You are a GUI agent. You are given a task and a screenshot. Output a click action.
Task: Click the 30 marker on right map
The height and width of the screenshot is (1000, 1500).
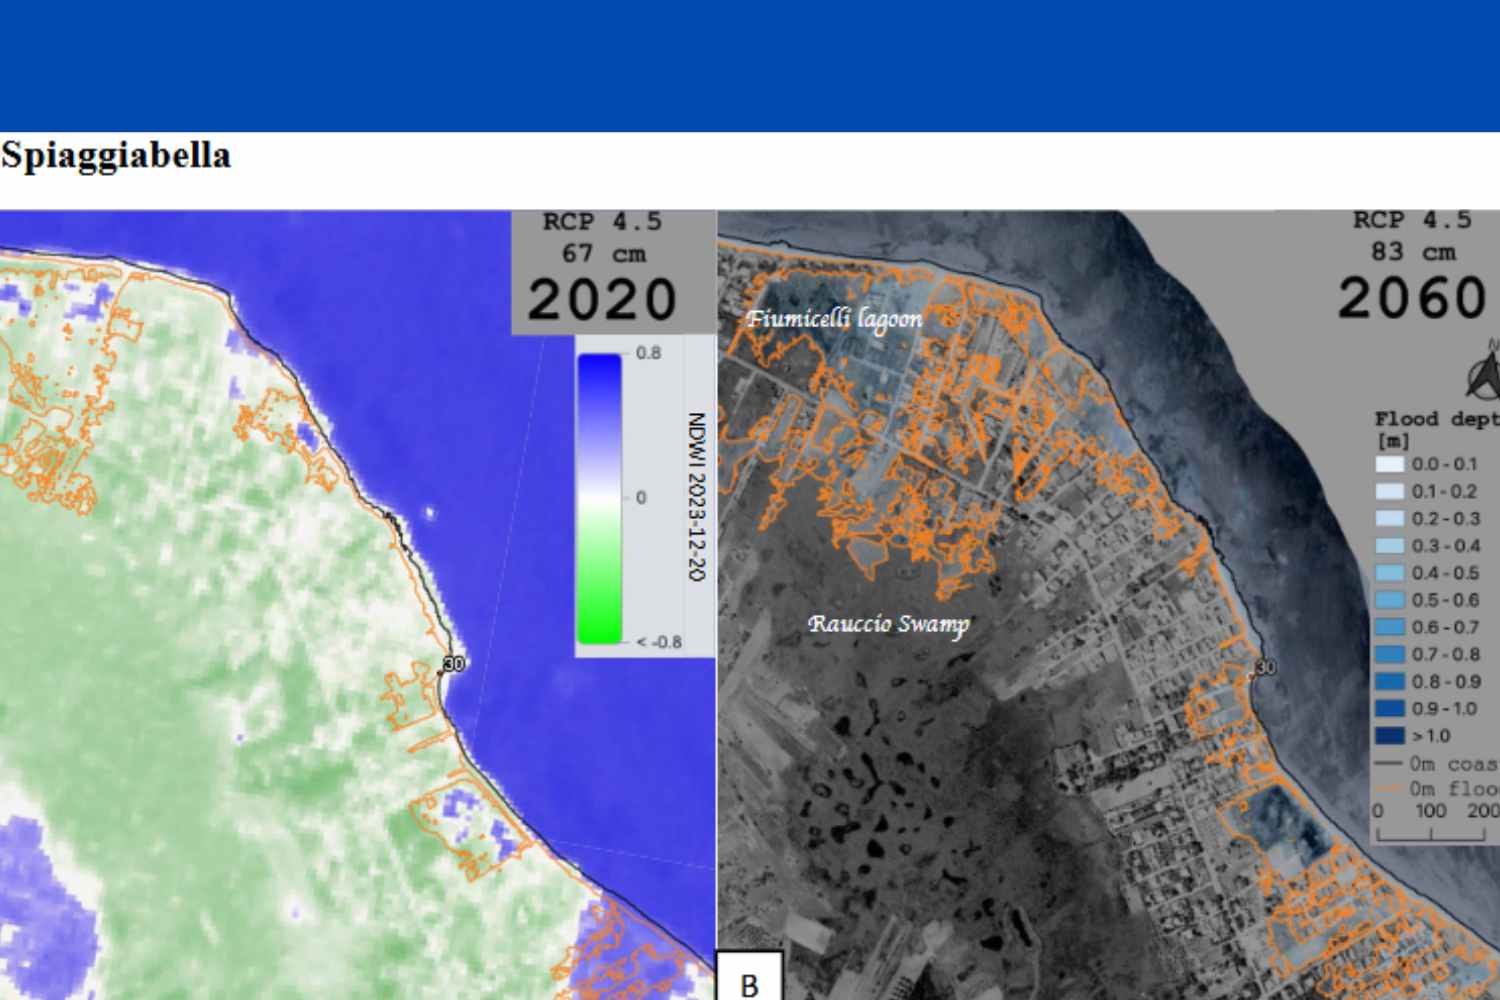coord(1265,667)
